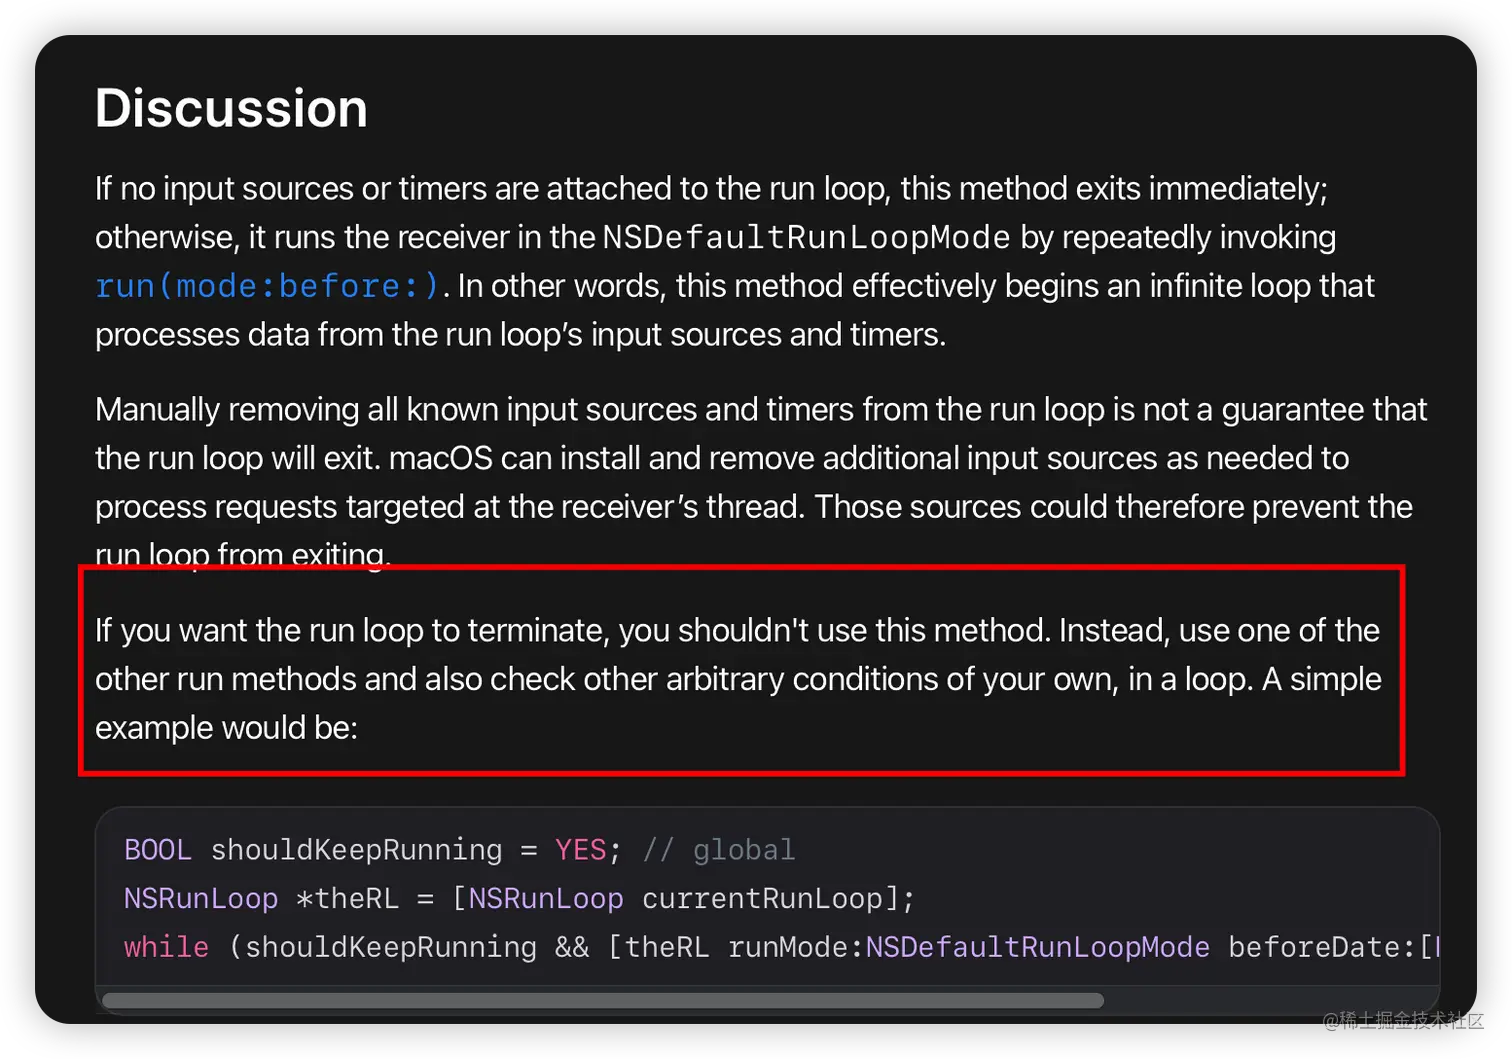Screen dimensions: 1512x1059
Task: Click the shouldKeepRunning declaration on first code line
Action: 357,850
